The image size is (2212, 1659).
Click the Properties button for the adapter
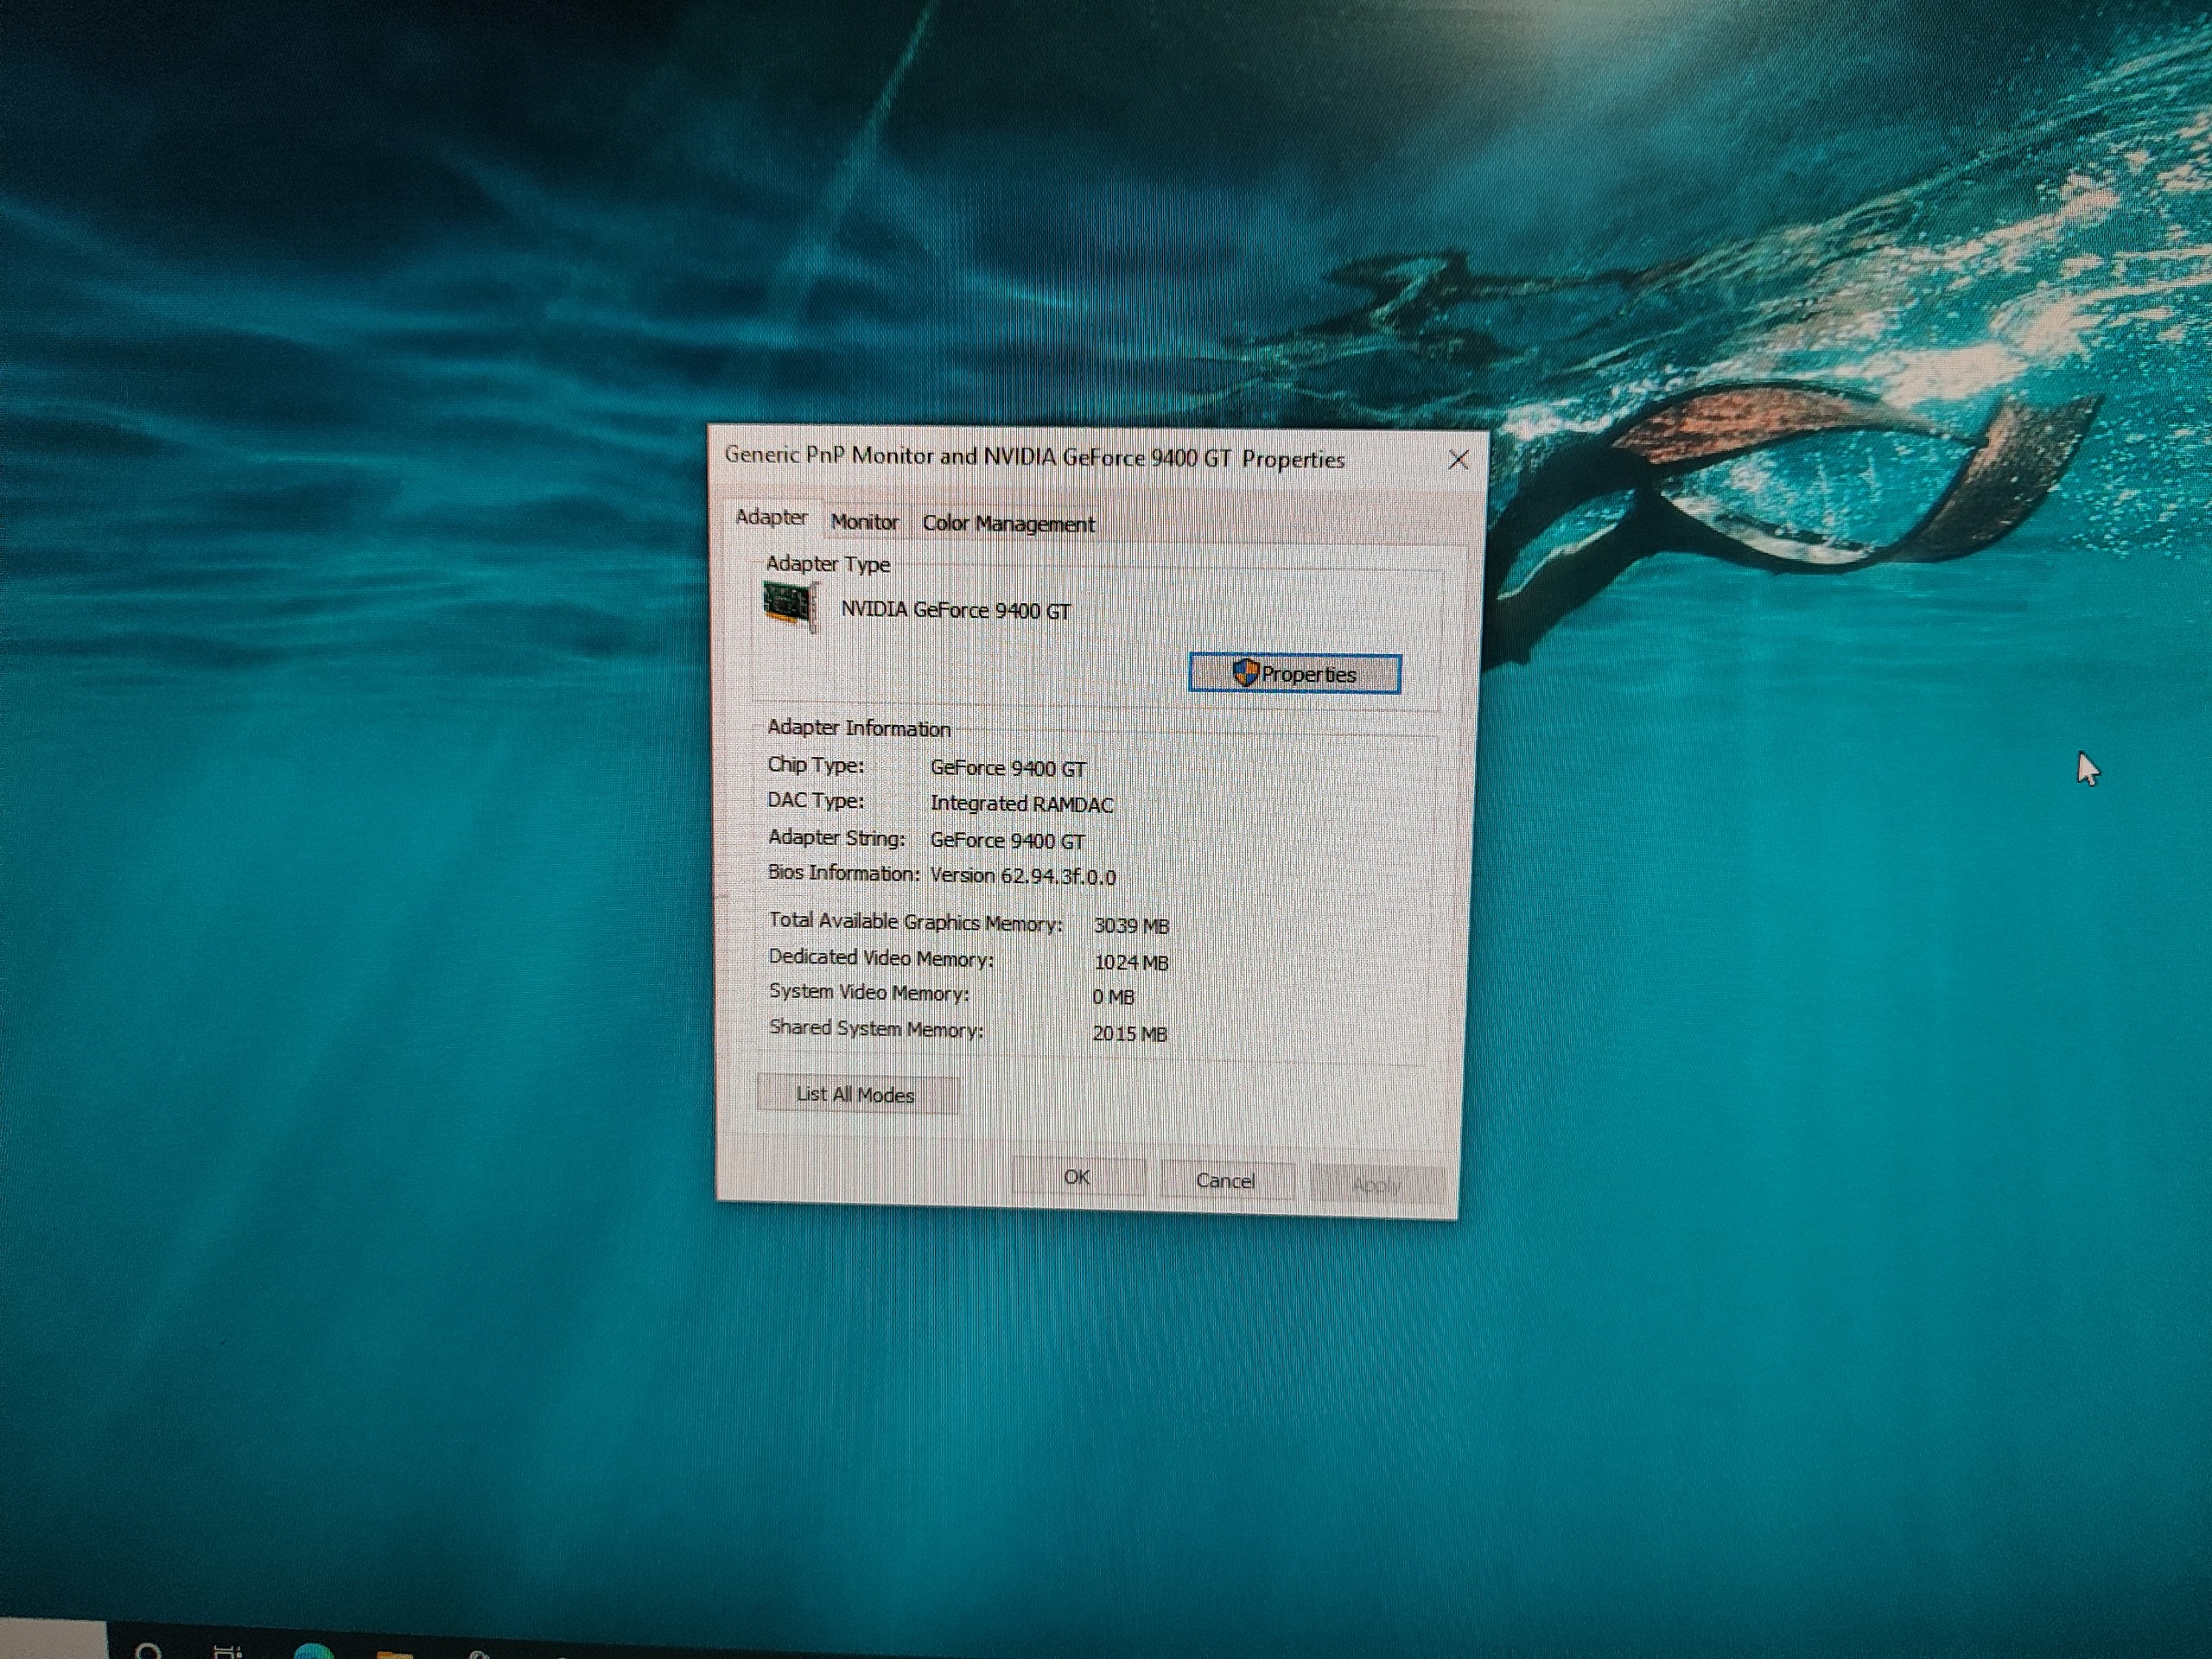click(1294, 673)
